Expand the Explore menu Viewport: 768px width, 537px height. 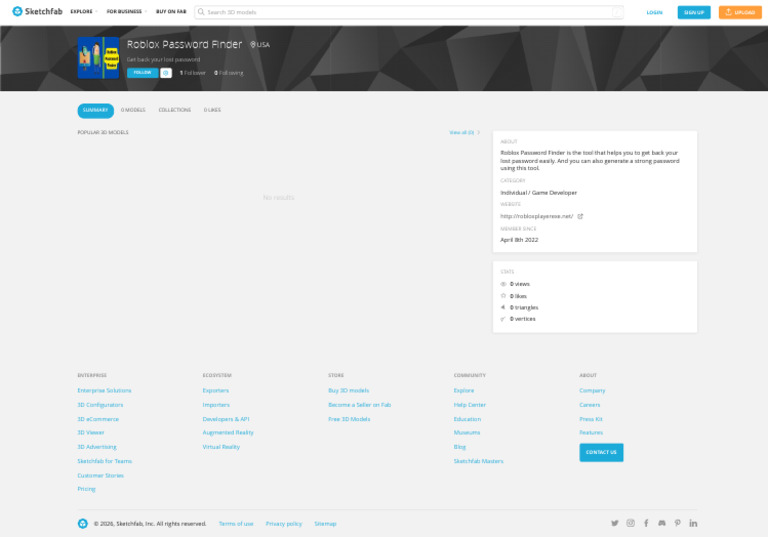(x=84, y=12)
